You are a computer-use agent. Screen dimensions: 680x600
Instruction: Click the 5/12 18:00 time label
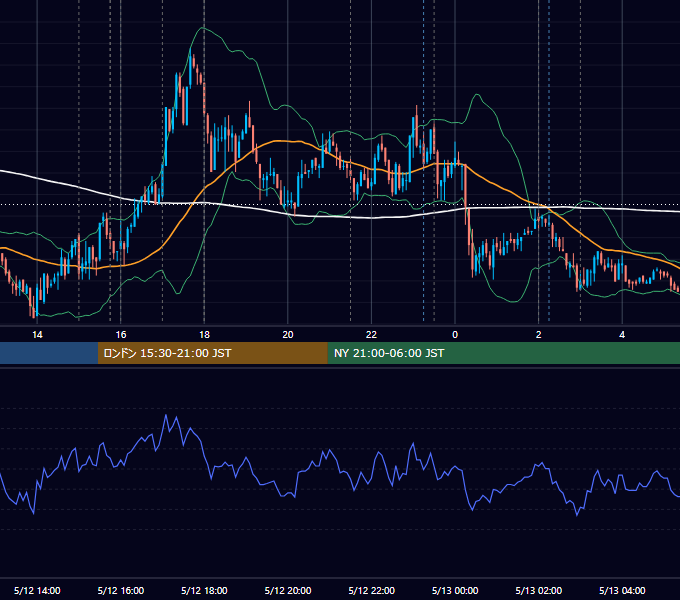(x=204, y=590)
